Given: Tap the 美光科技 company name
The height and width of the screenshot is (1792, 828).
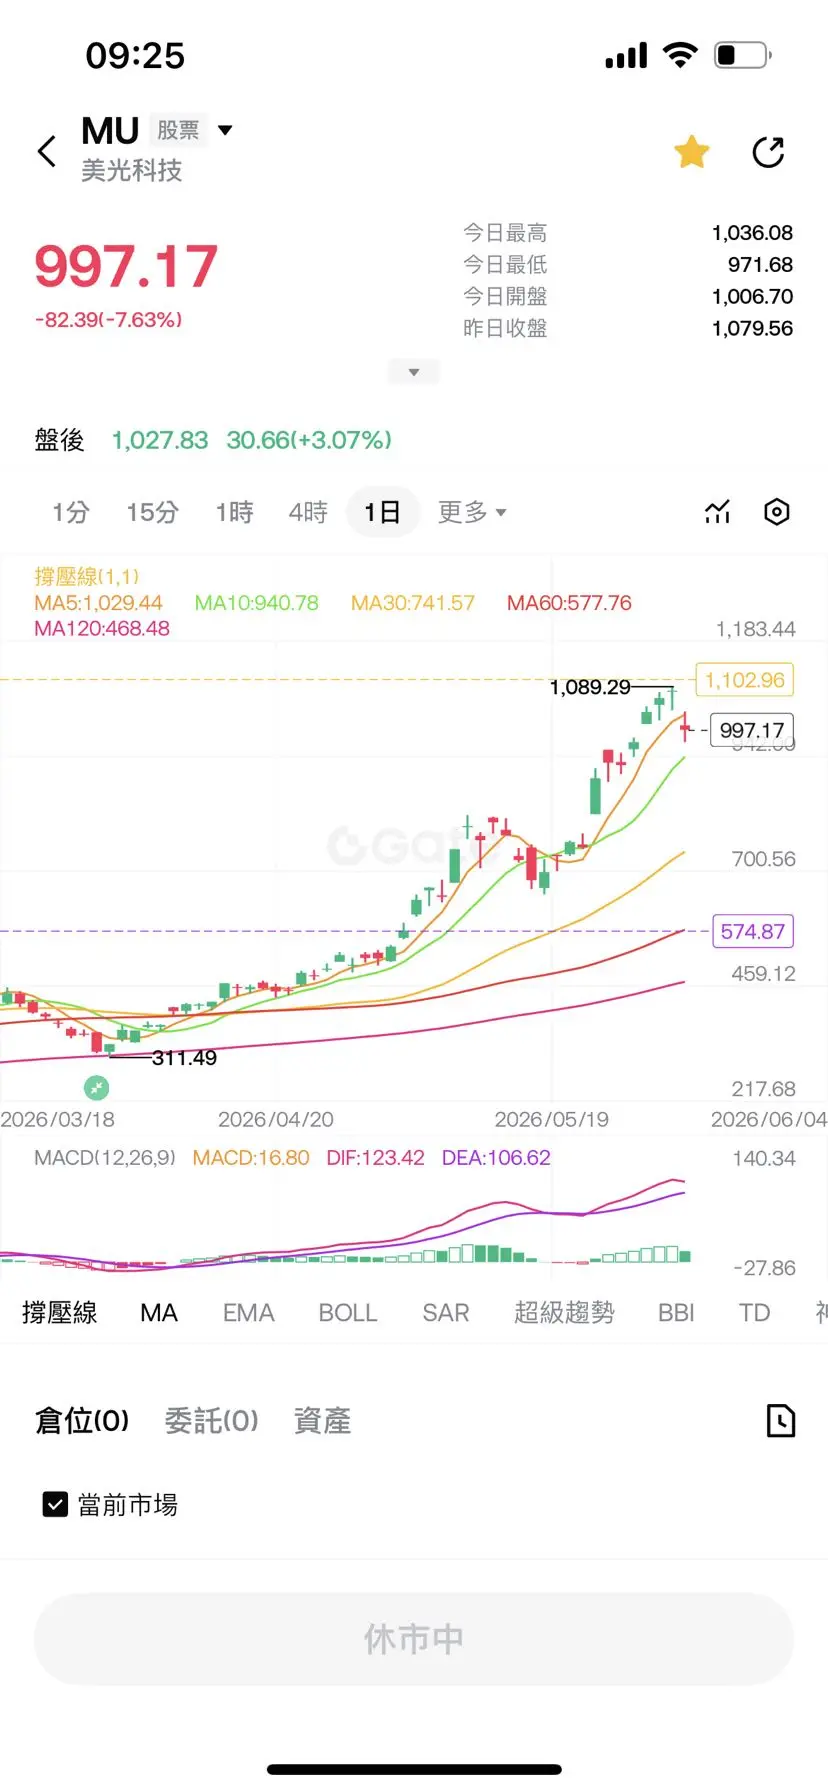Looking at the screenshot, I should (131, 170).
